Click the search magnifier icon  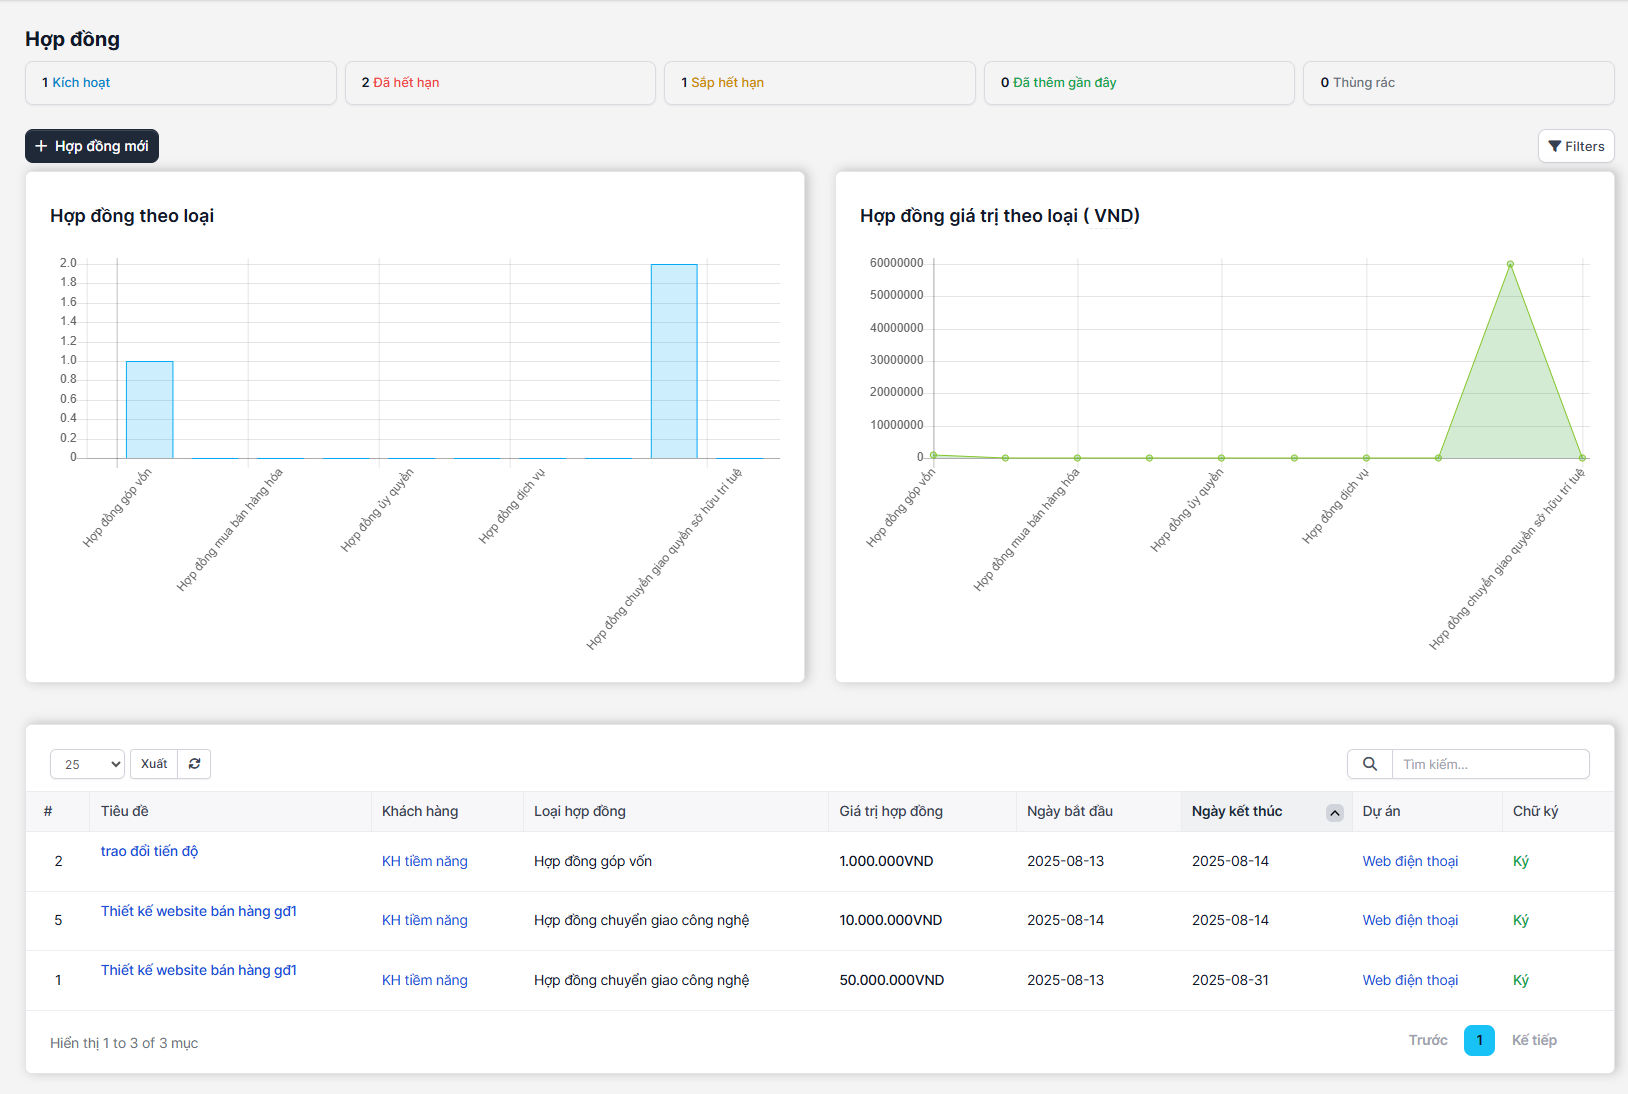click(x=1370, y=764)
